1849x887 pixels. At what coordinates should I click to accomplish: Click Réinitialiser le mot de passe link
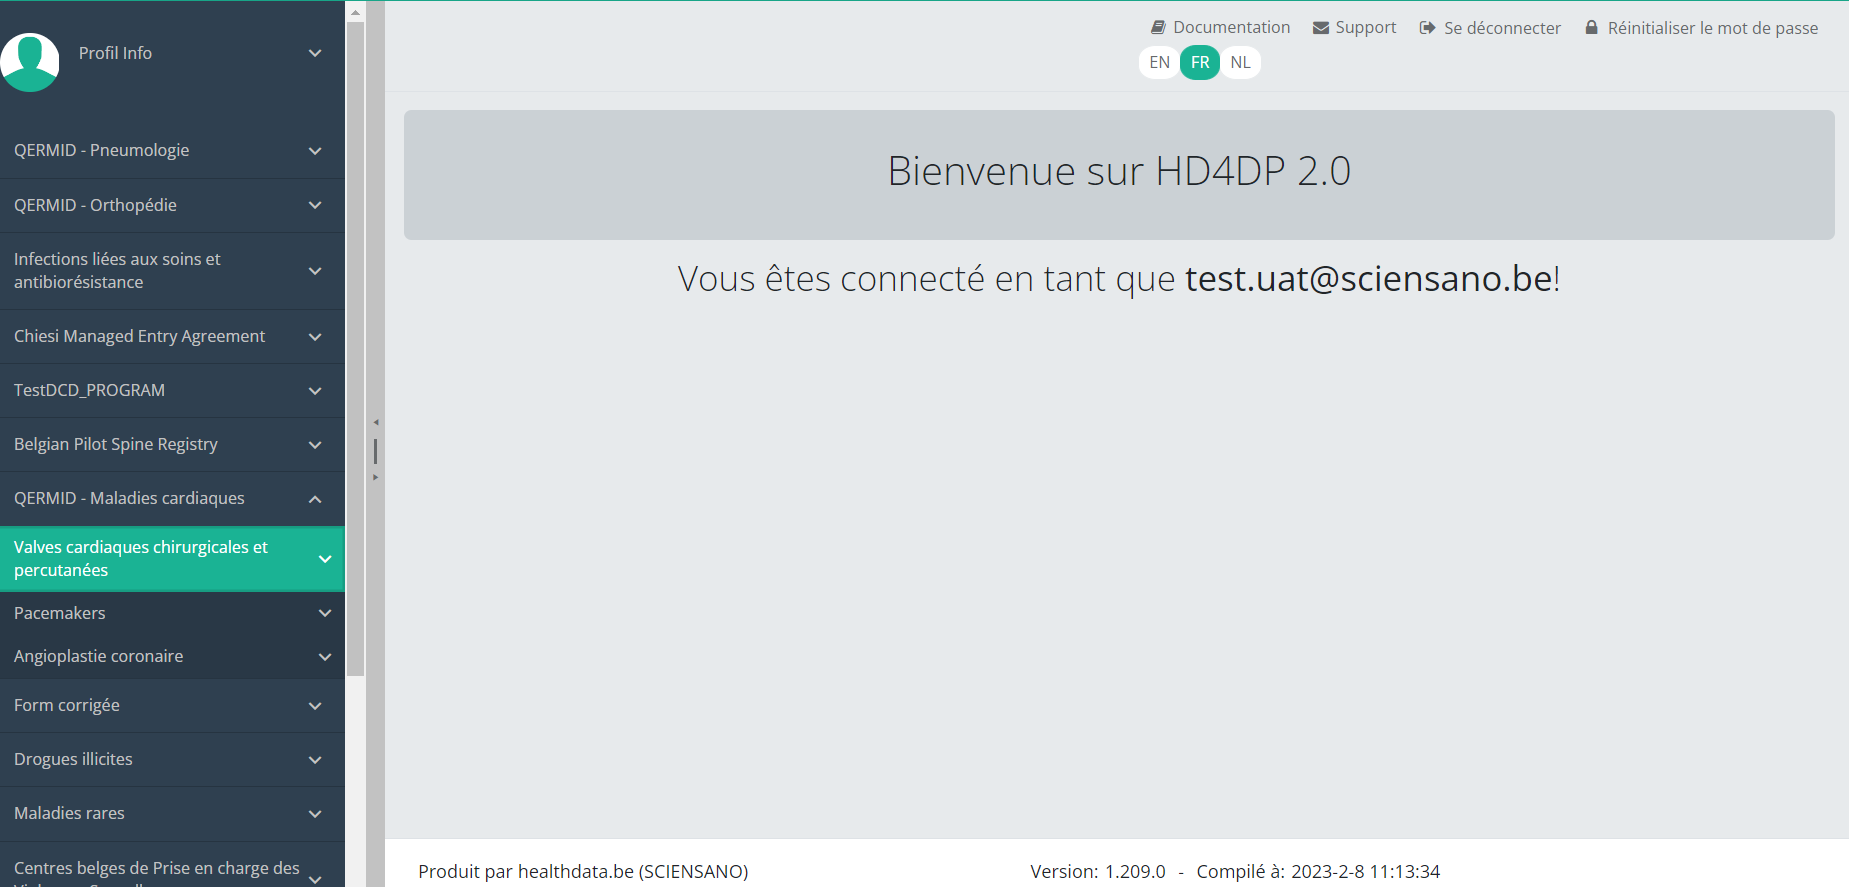pos(1712,28)
